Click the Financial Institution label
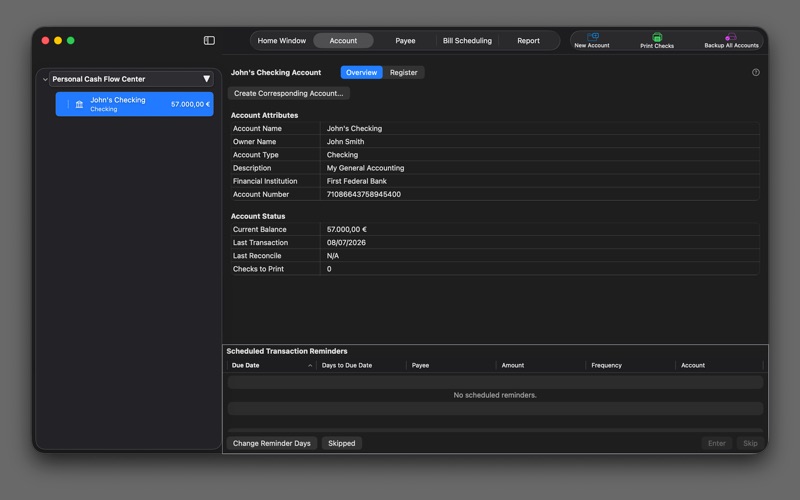800x500 pixels. [265, 181]
